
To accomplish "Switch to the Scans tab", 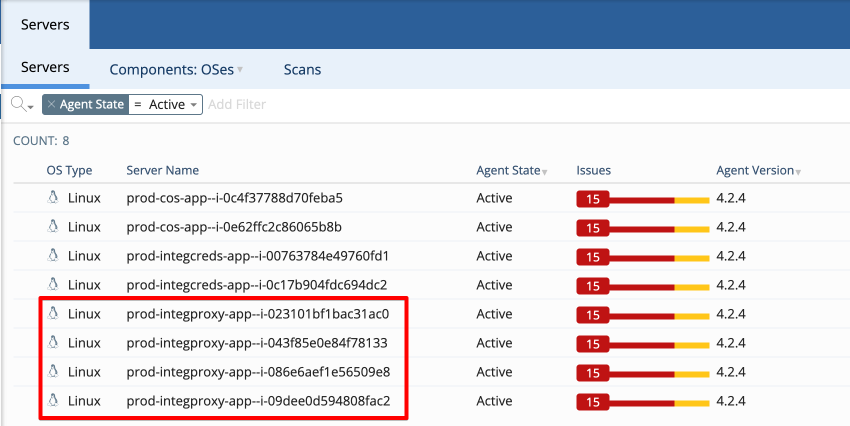I will [302, 70].
